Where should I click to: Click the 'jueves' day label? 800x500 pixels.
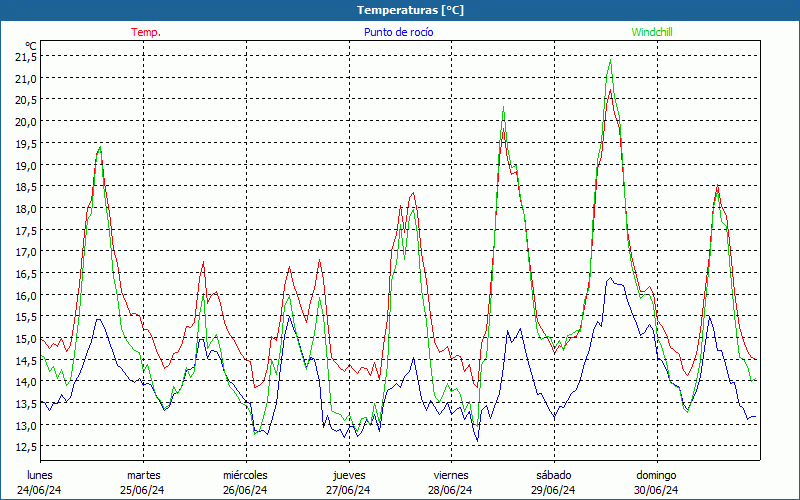pyautogui.click(x=349, y=475)
